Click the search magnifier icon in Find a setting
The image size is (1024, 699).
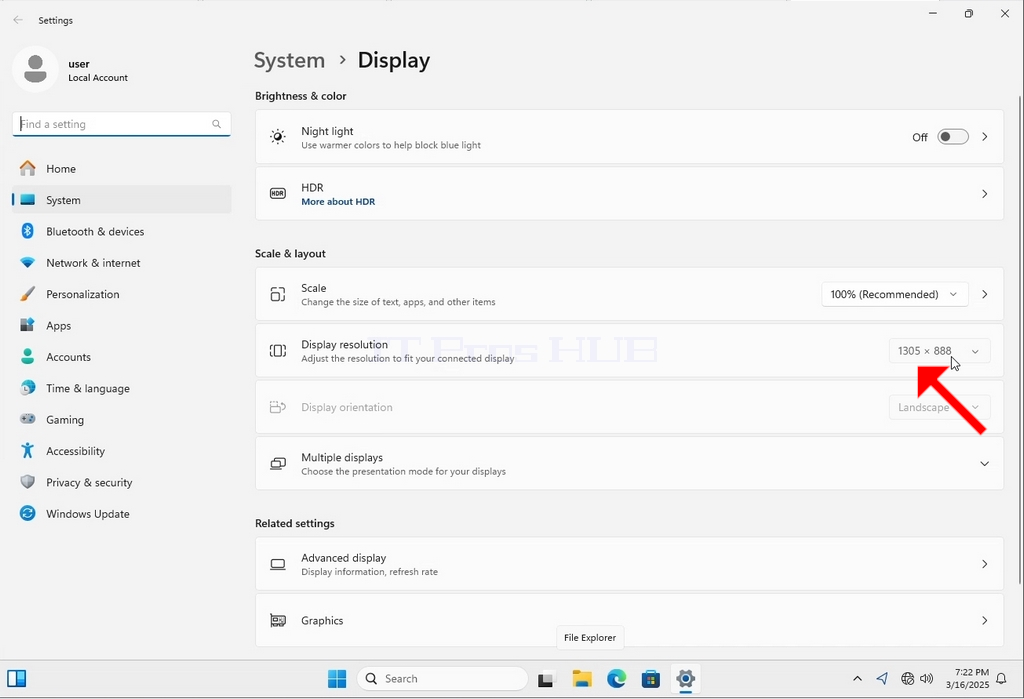216,124
